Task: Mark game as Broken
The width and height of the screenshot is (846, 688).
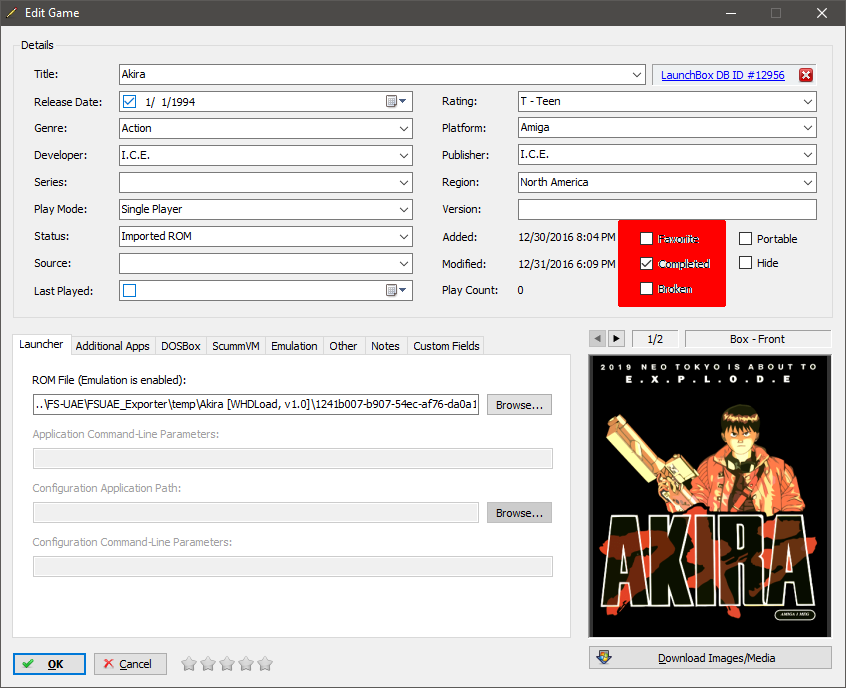Action: 646,289
